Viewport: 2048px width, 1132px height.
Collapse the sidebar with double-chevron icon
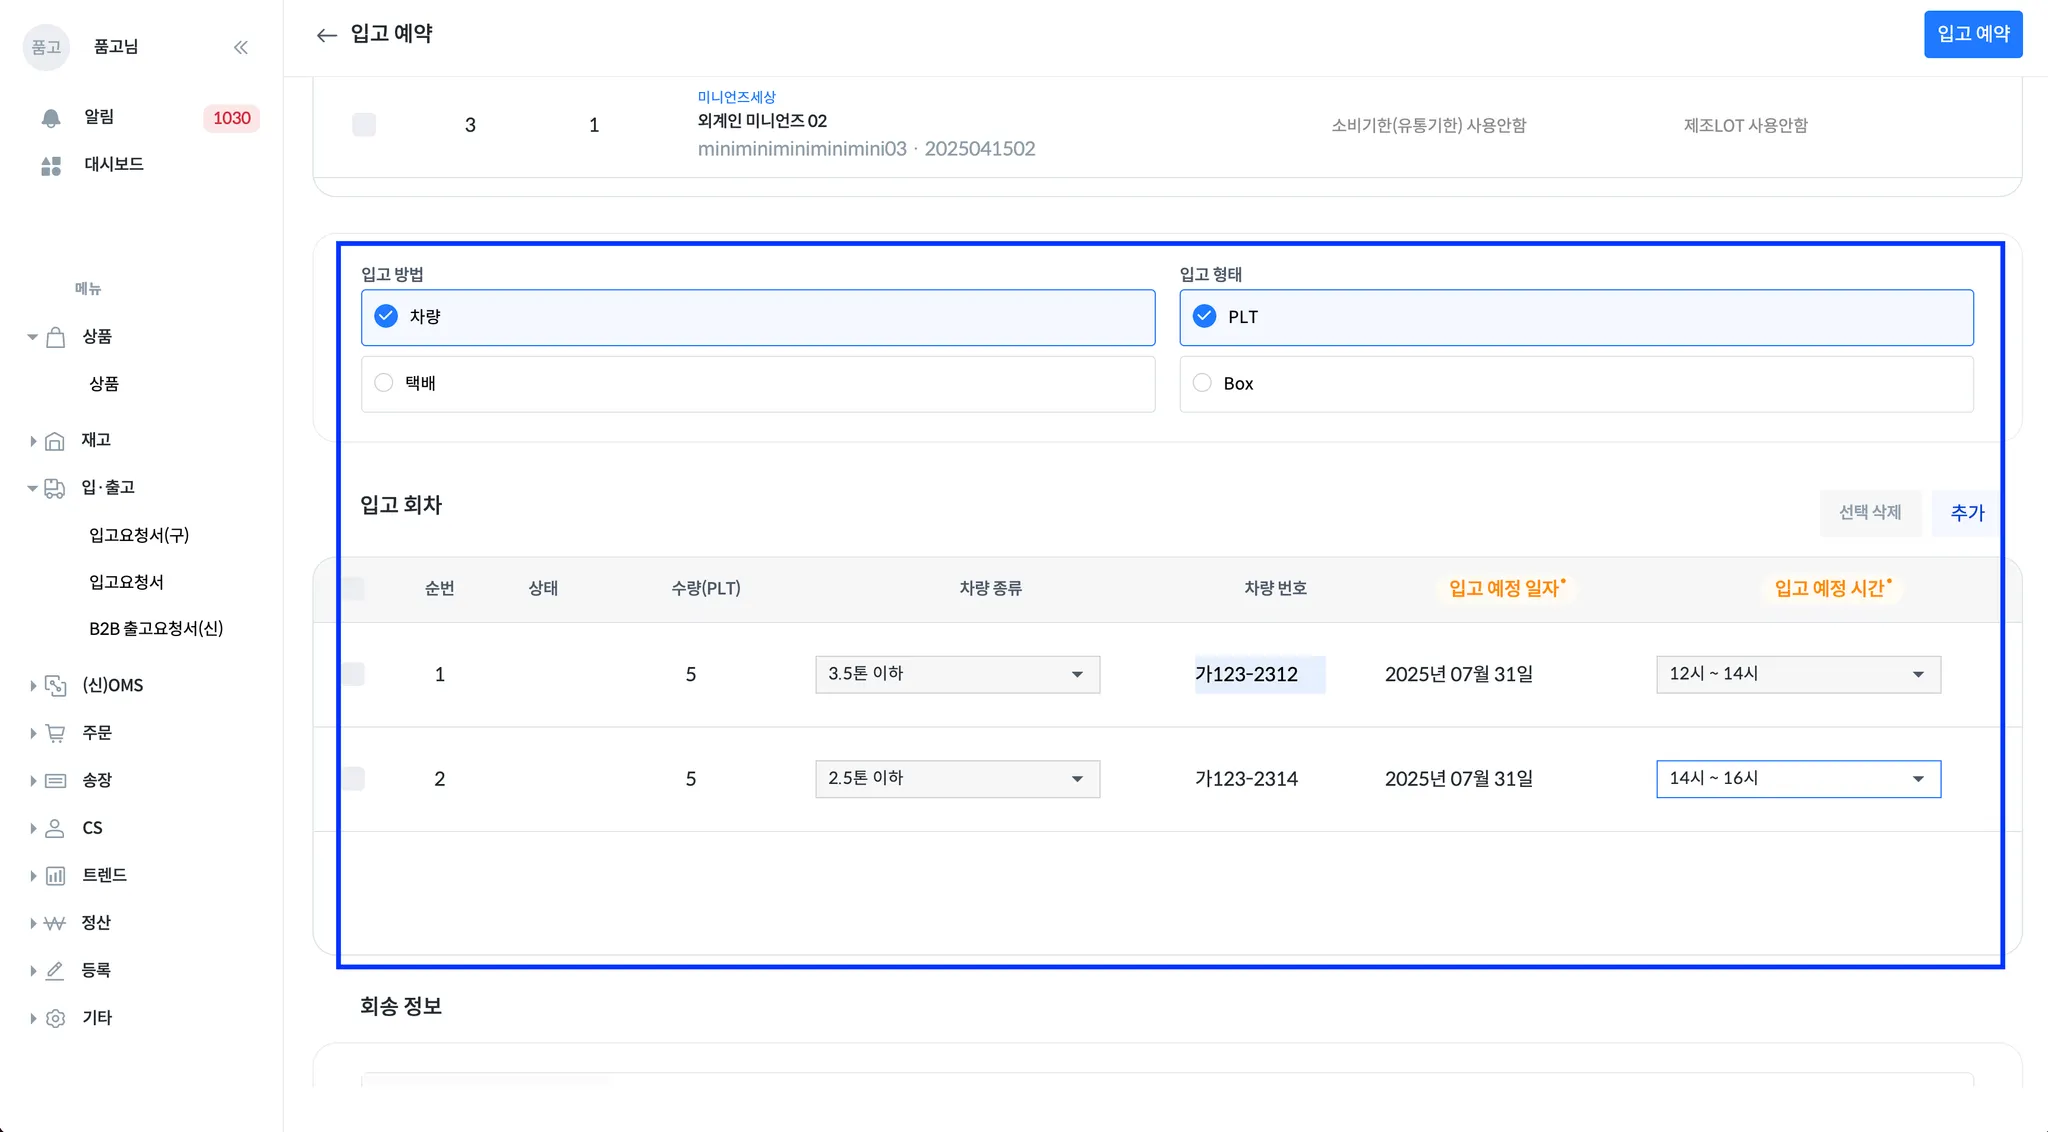click(241, 47)
